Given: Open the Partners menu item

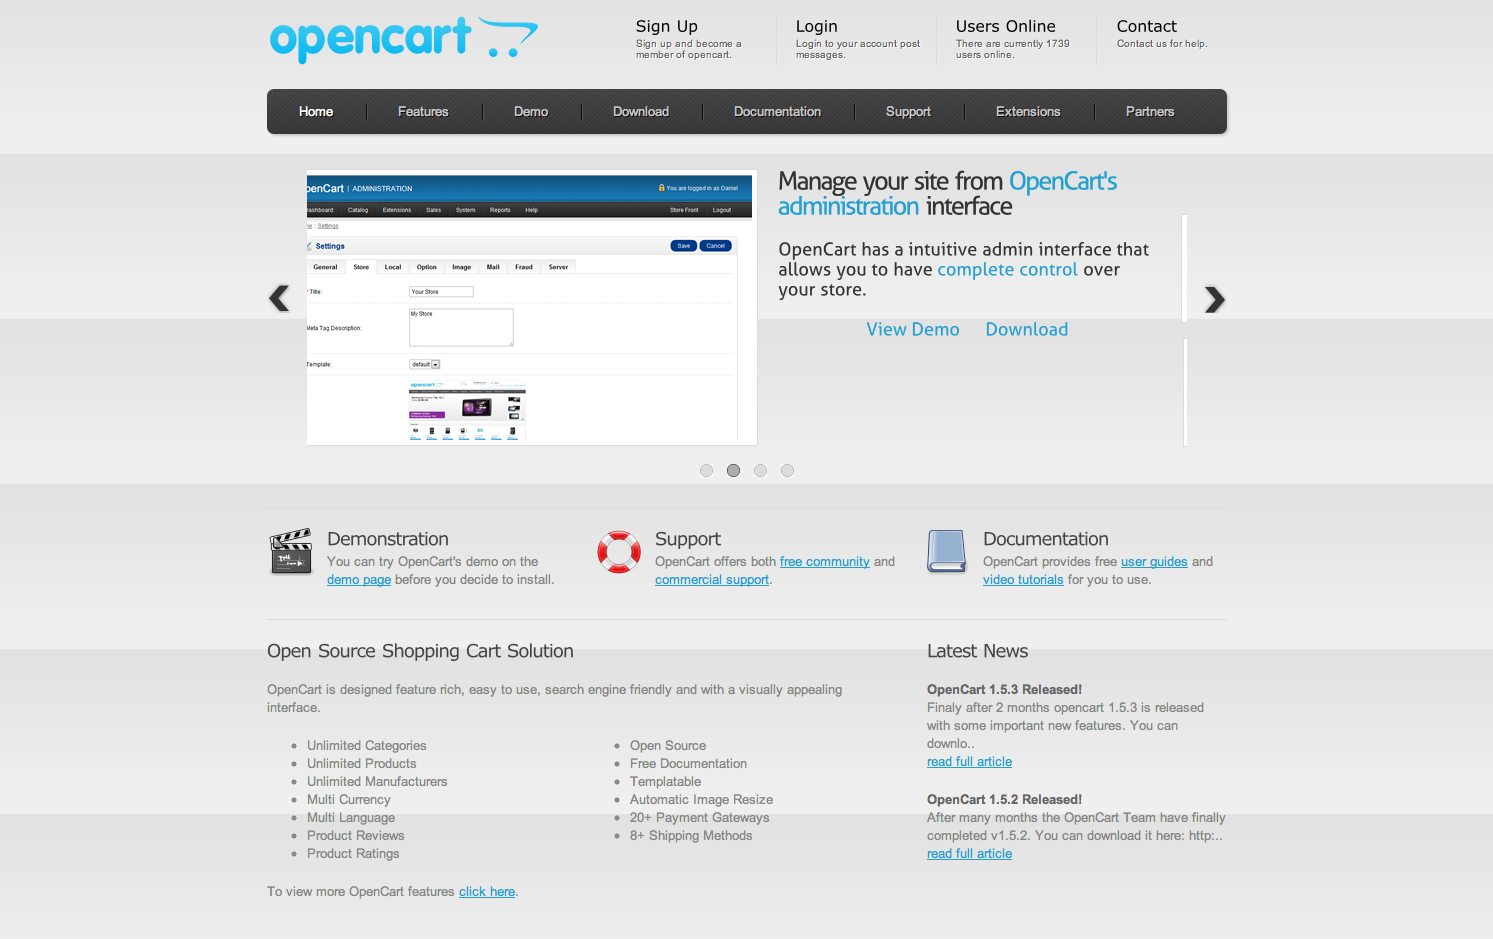Looking at the screenshot, I should click(x=1150, y=112).
